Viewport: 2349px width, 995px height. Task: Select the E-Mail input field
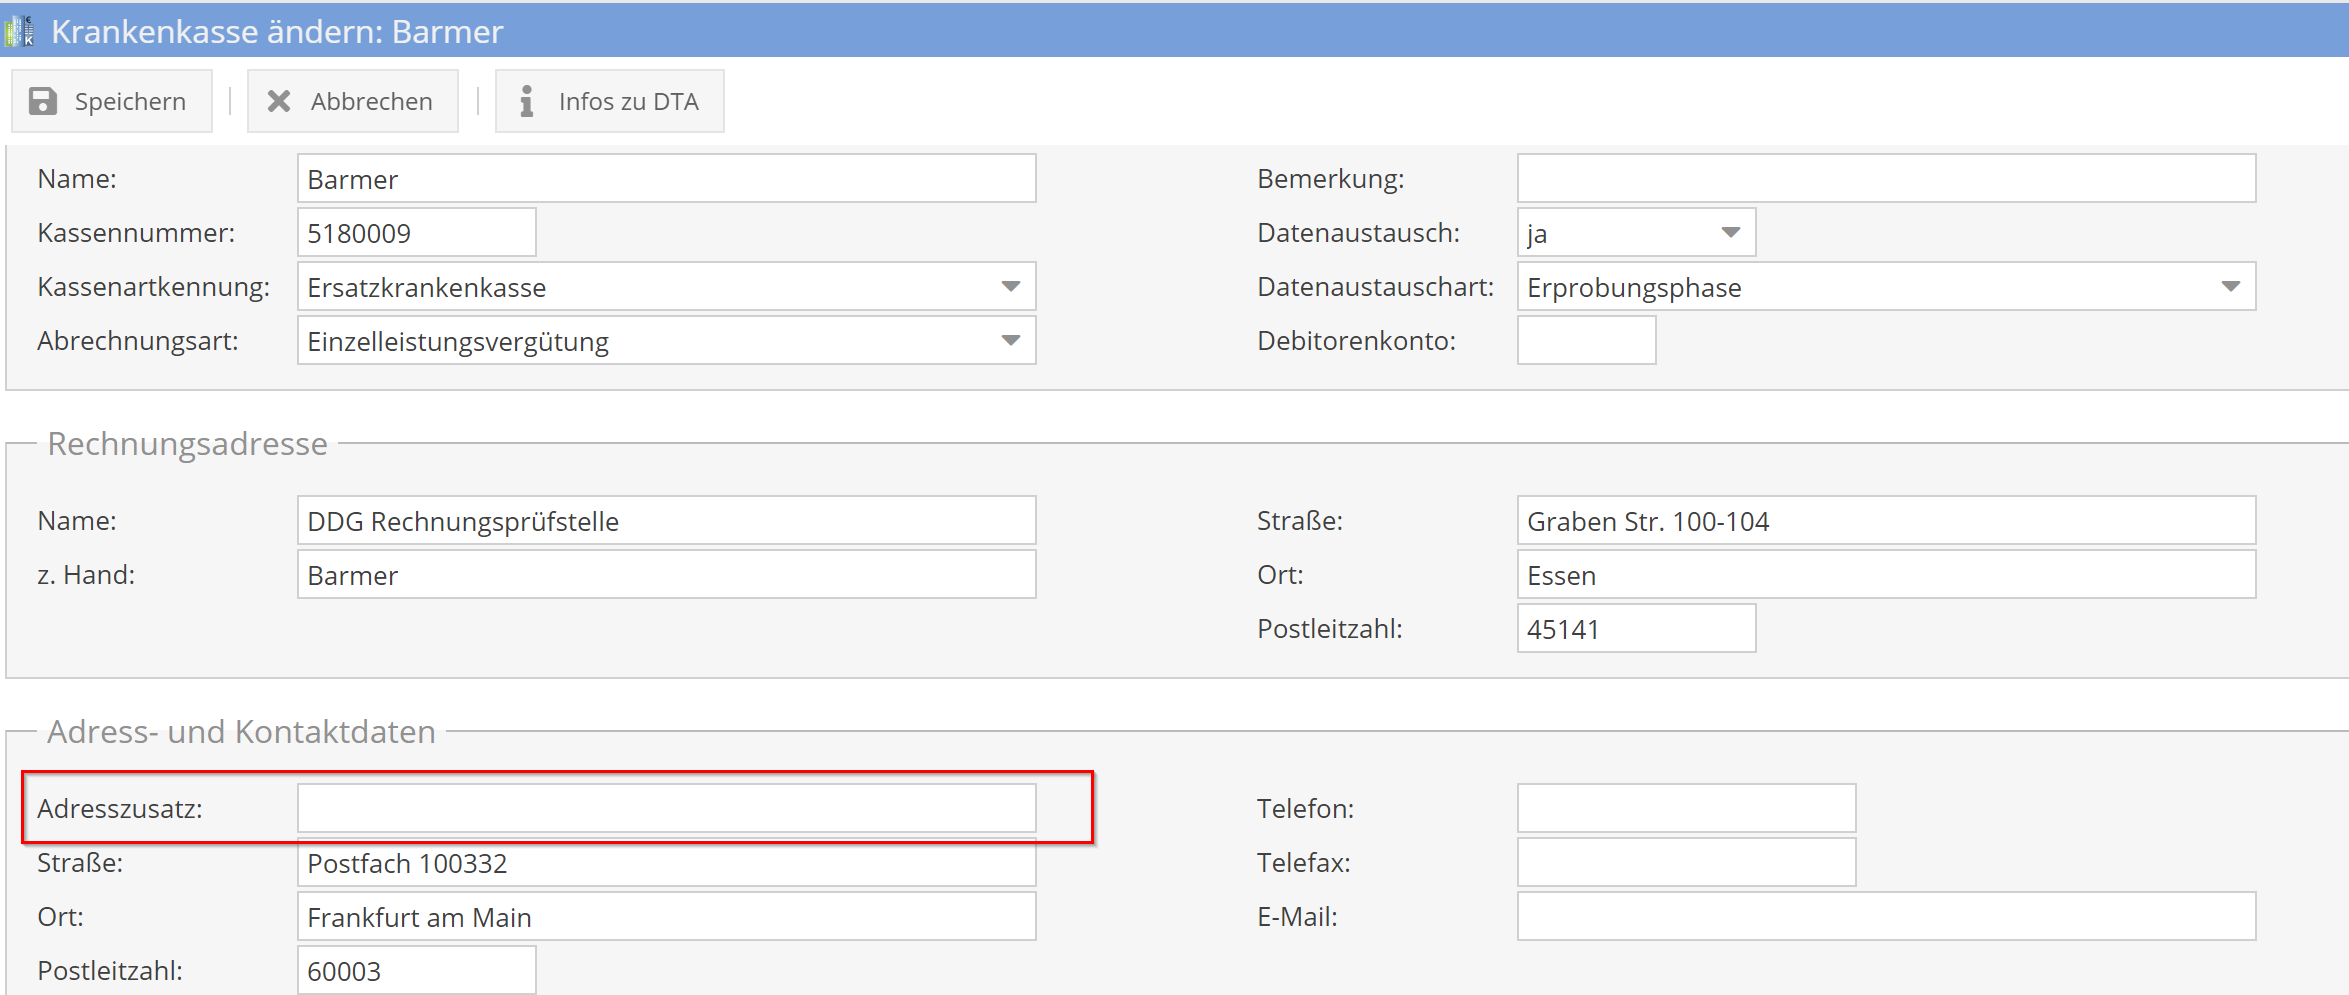pos(1886,916)
